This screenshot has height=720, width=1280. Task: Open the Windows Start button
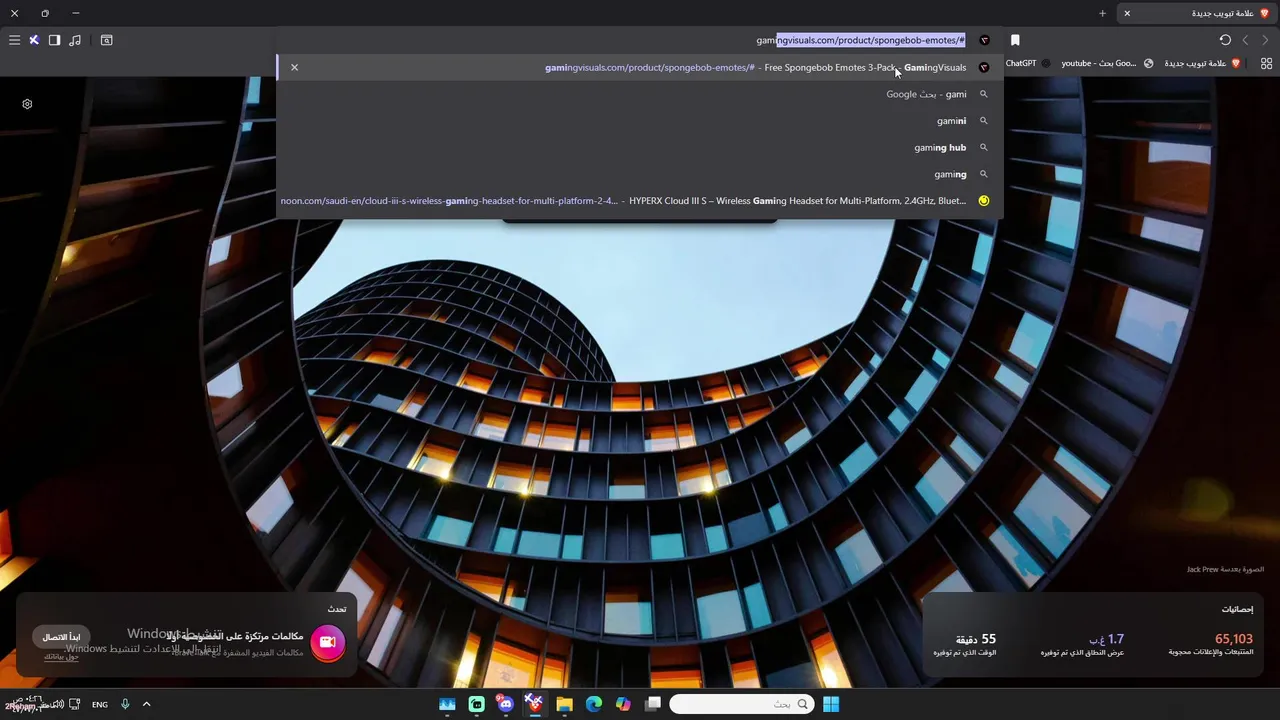[831, 704]
